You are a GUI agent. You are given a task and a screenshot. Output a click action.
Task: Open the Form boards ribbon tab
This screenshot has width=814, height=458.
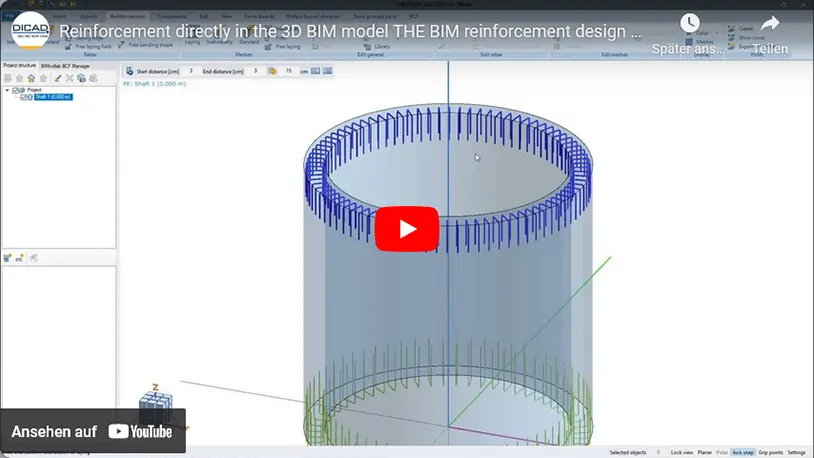(x=259, y=17)
